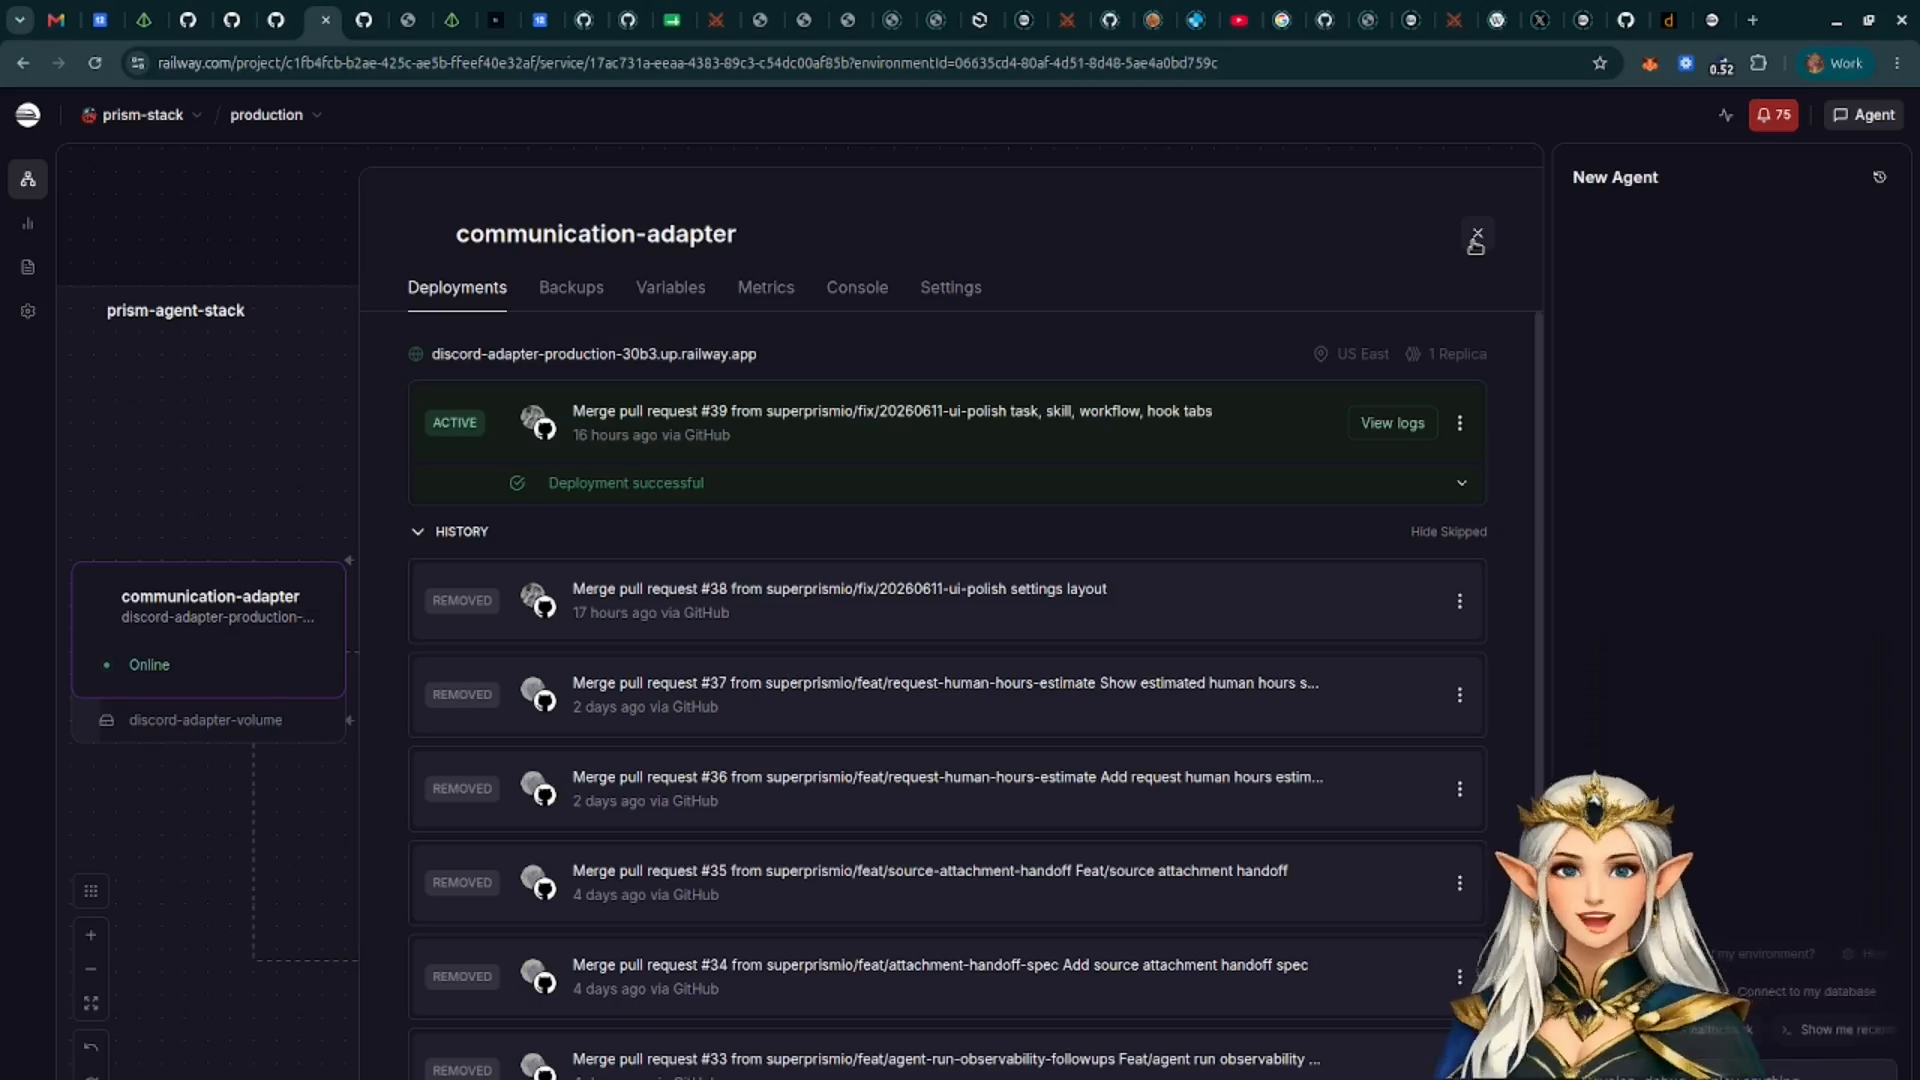1920x1080 pixels.
Task: Click the Merge pull request #34 title
Action: click(x=940, y=965)
